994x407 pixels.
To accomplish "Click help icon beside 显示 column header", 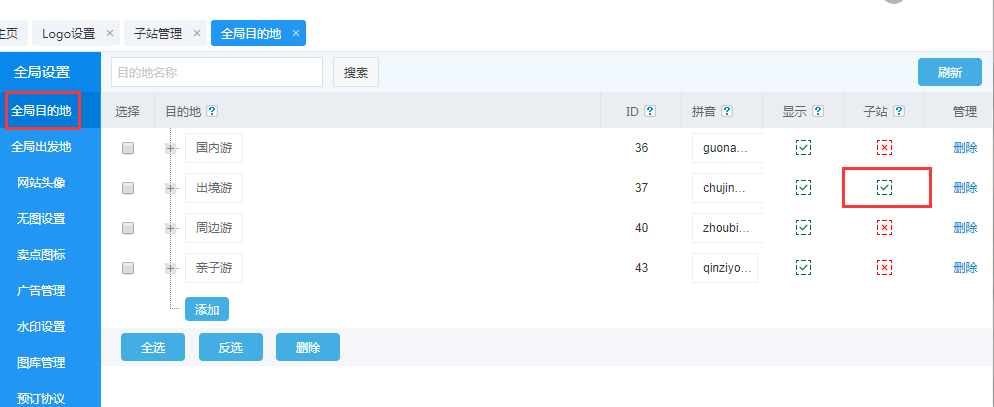I will click(x=818, y=112).
